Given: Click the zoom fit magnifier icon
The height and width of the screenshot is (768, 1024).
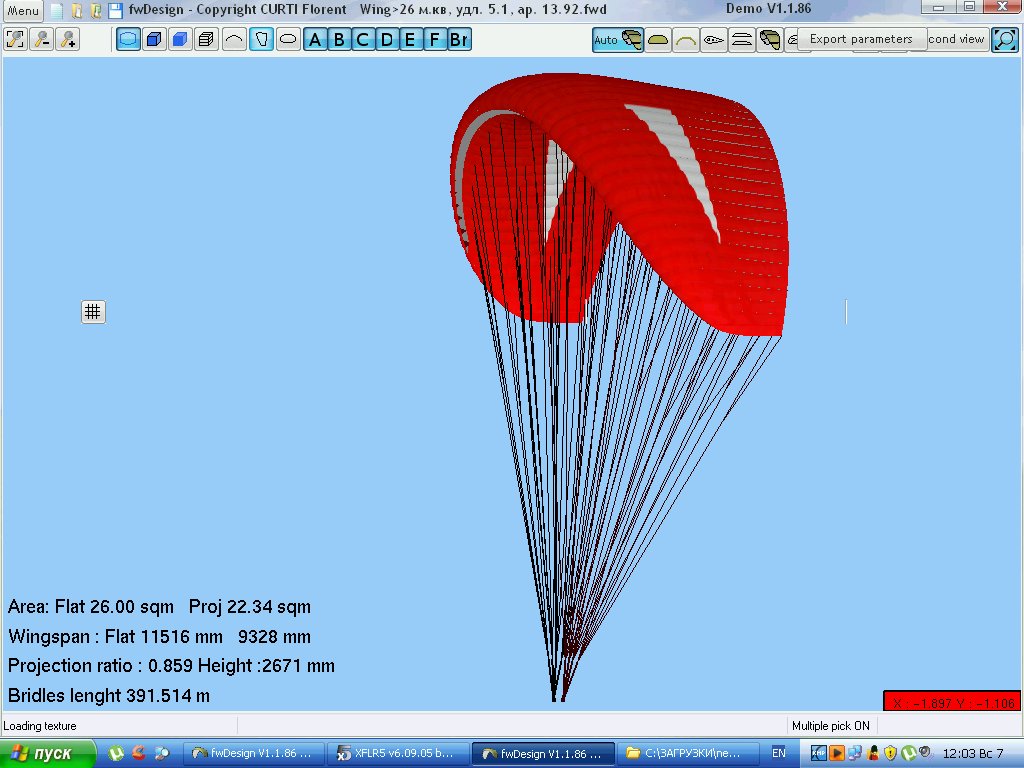Looking at the screenshot, I should tap(16, 40).
